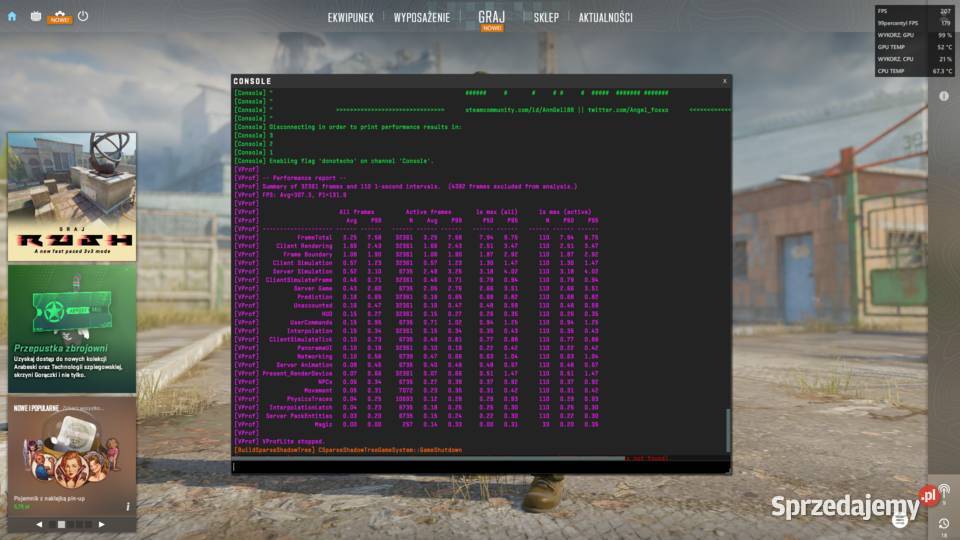Open the Przepustka zbrojowni promo tile

tap(72, 328)
